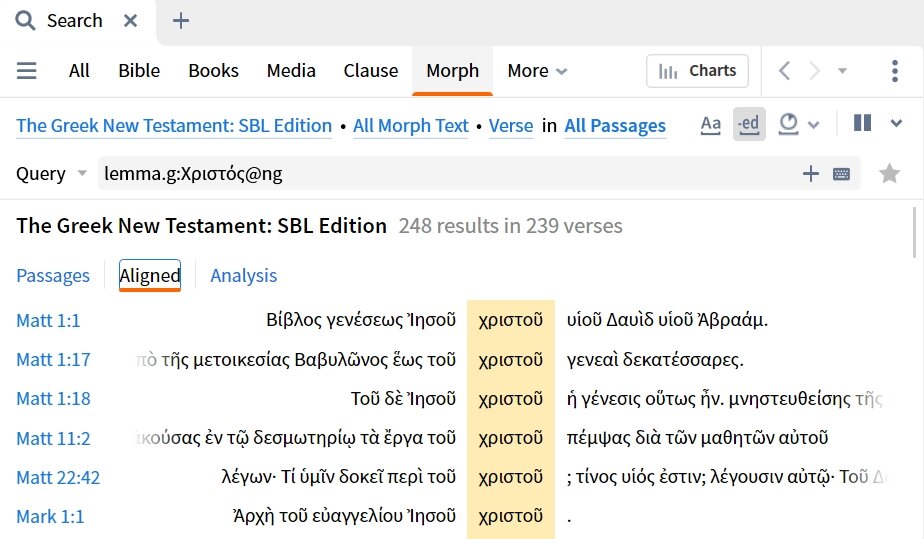Add a search term with the plus icon
This screenshot has width=924, height=539.
click(x=811, y=173)
